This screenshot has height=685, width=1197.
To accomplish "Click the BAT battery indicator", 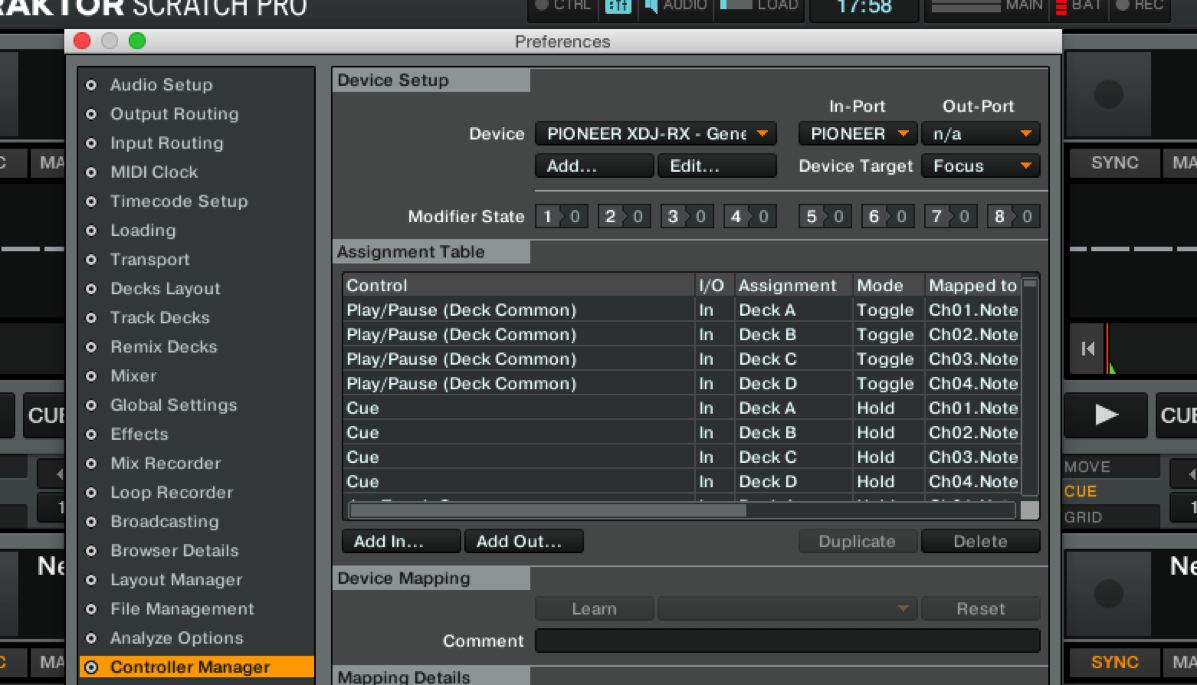I will (x=1076, y=6).
